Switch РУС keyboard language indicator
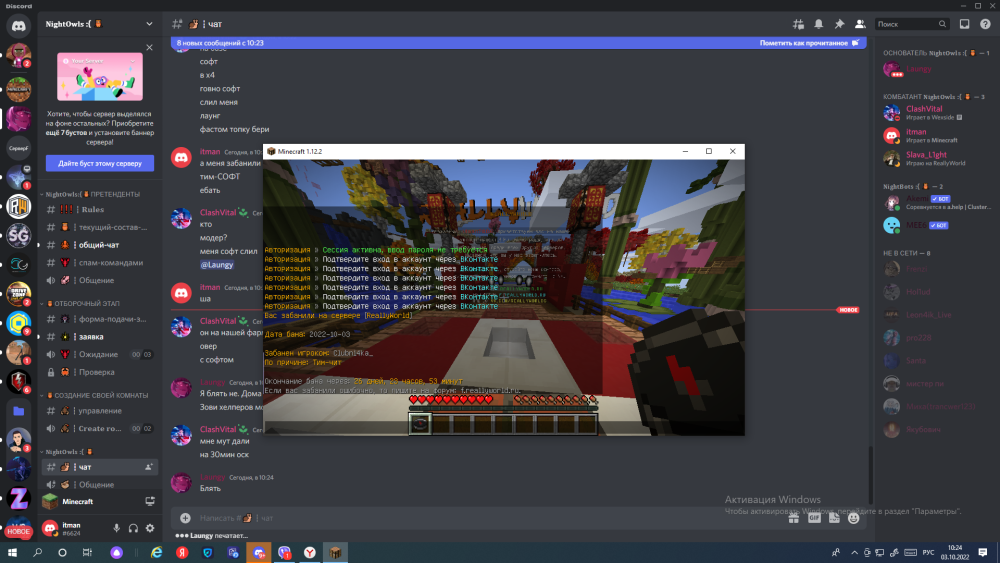This screenshot has width=1000, height=563. [929, 552]
